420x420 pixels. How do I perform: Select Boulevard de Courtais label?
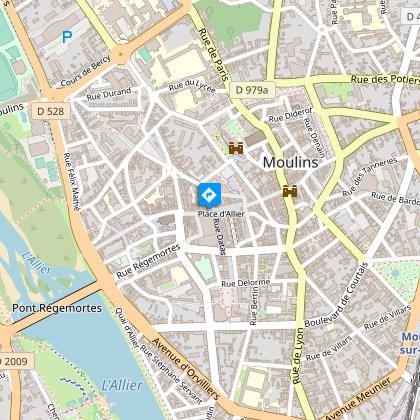pos(336,295)
